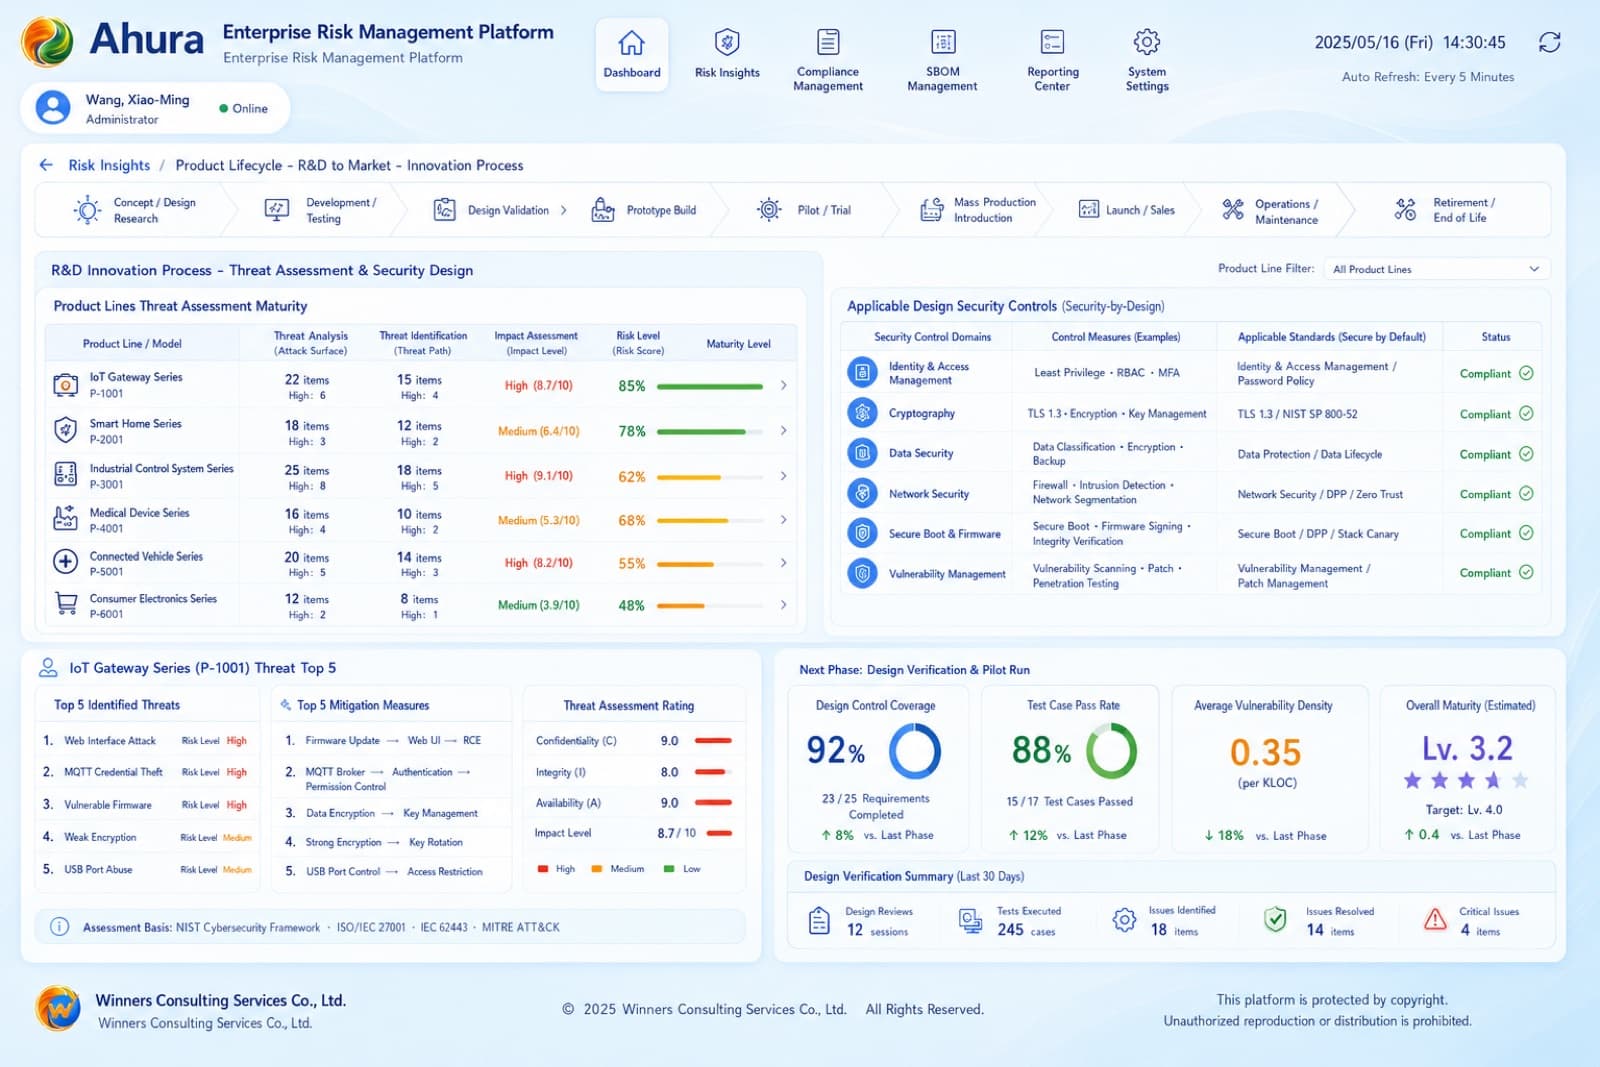The width and height of the screenshot is (1600, 1067).
Task: Click Compliant checkmark for Vulnerability Management
Action: point(1526,572)
